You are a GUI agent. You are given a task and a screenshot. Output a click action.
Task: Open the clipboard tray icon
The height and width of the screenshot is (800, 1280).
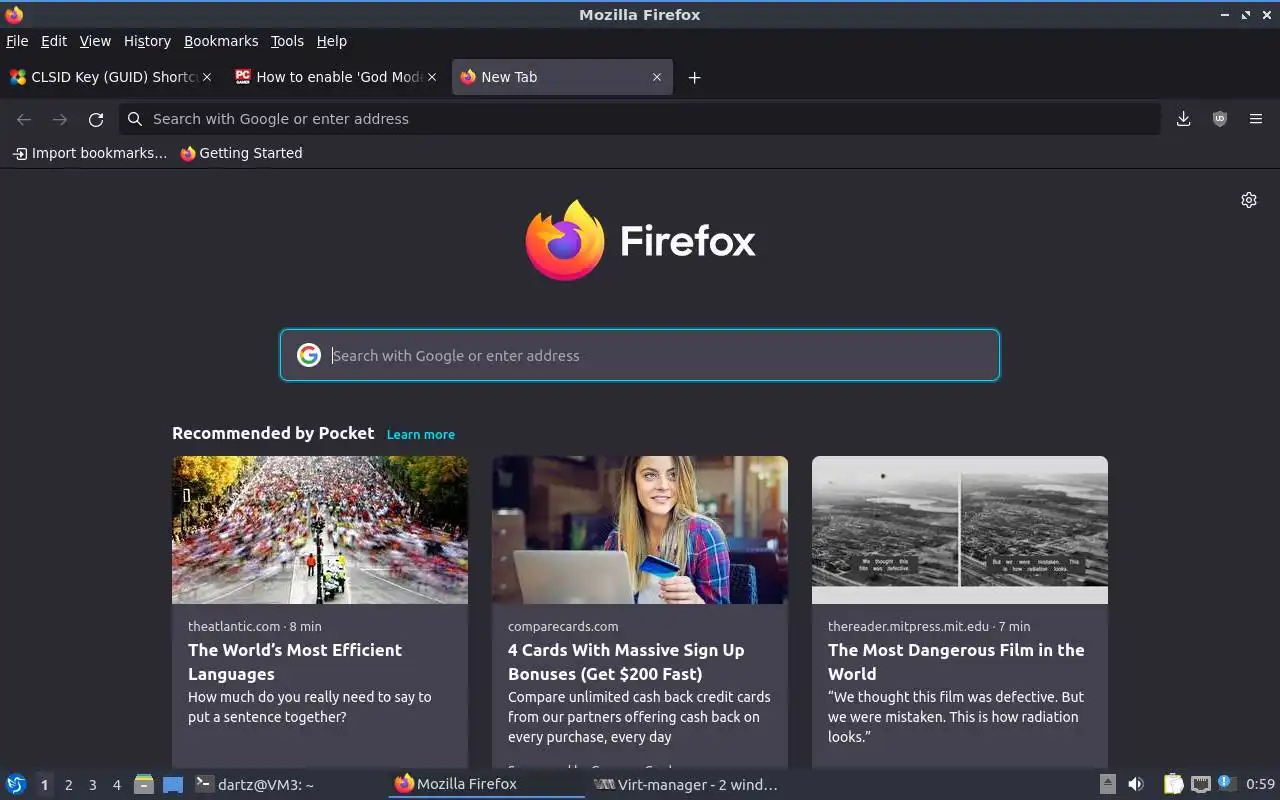(x=1173, y=784)
